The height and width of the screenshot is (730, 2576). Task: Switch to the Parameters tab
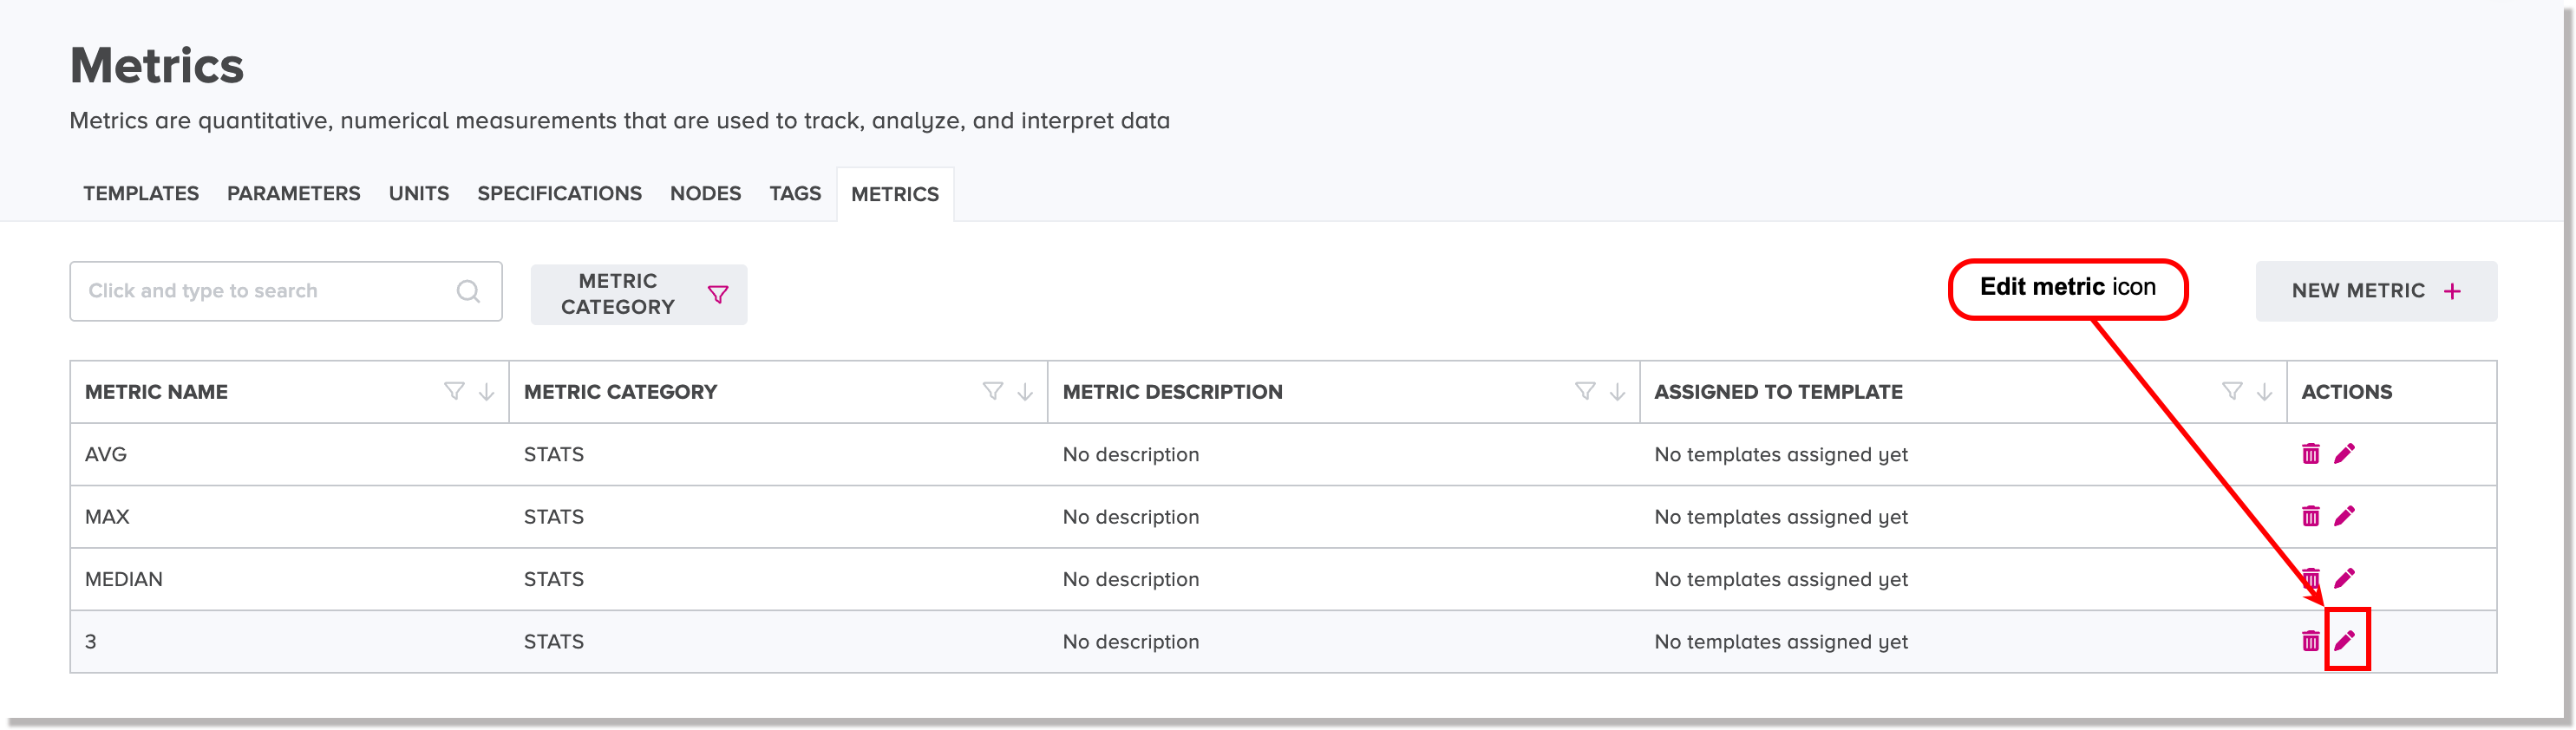293,194
